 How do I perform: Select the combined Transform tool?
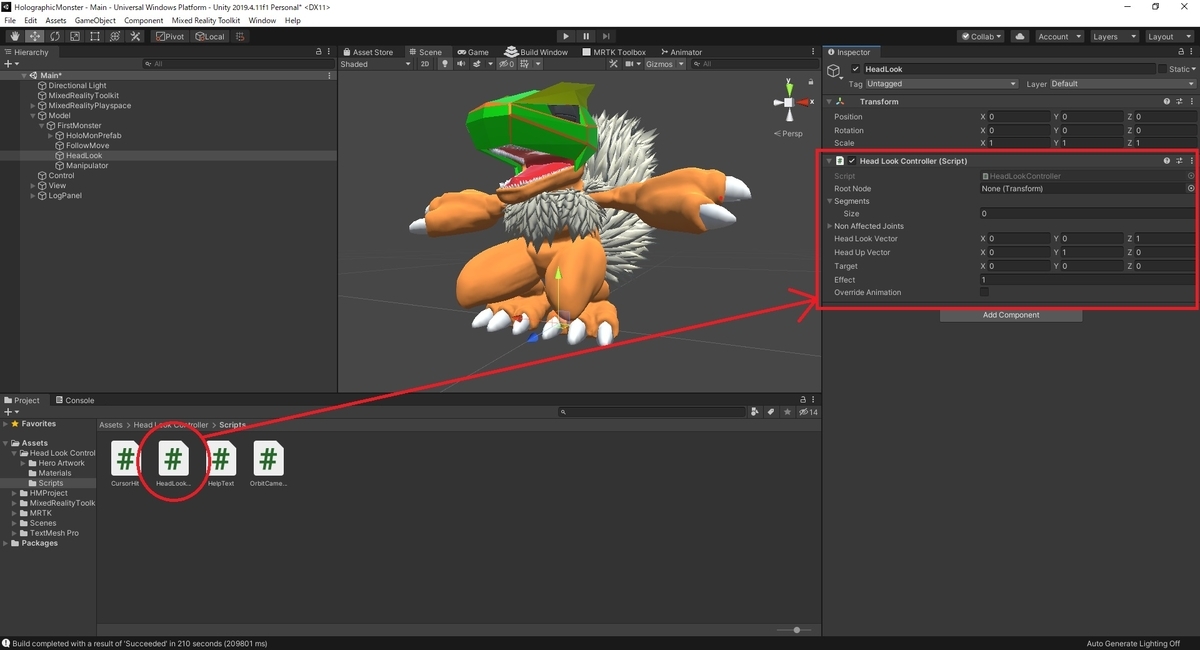[x=114, y=36]
